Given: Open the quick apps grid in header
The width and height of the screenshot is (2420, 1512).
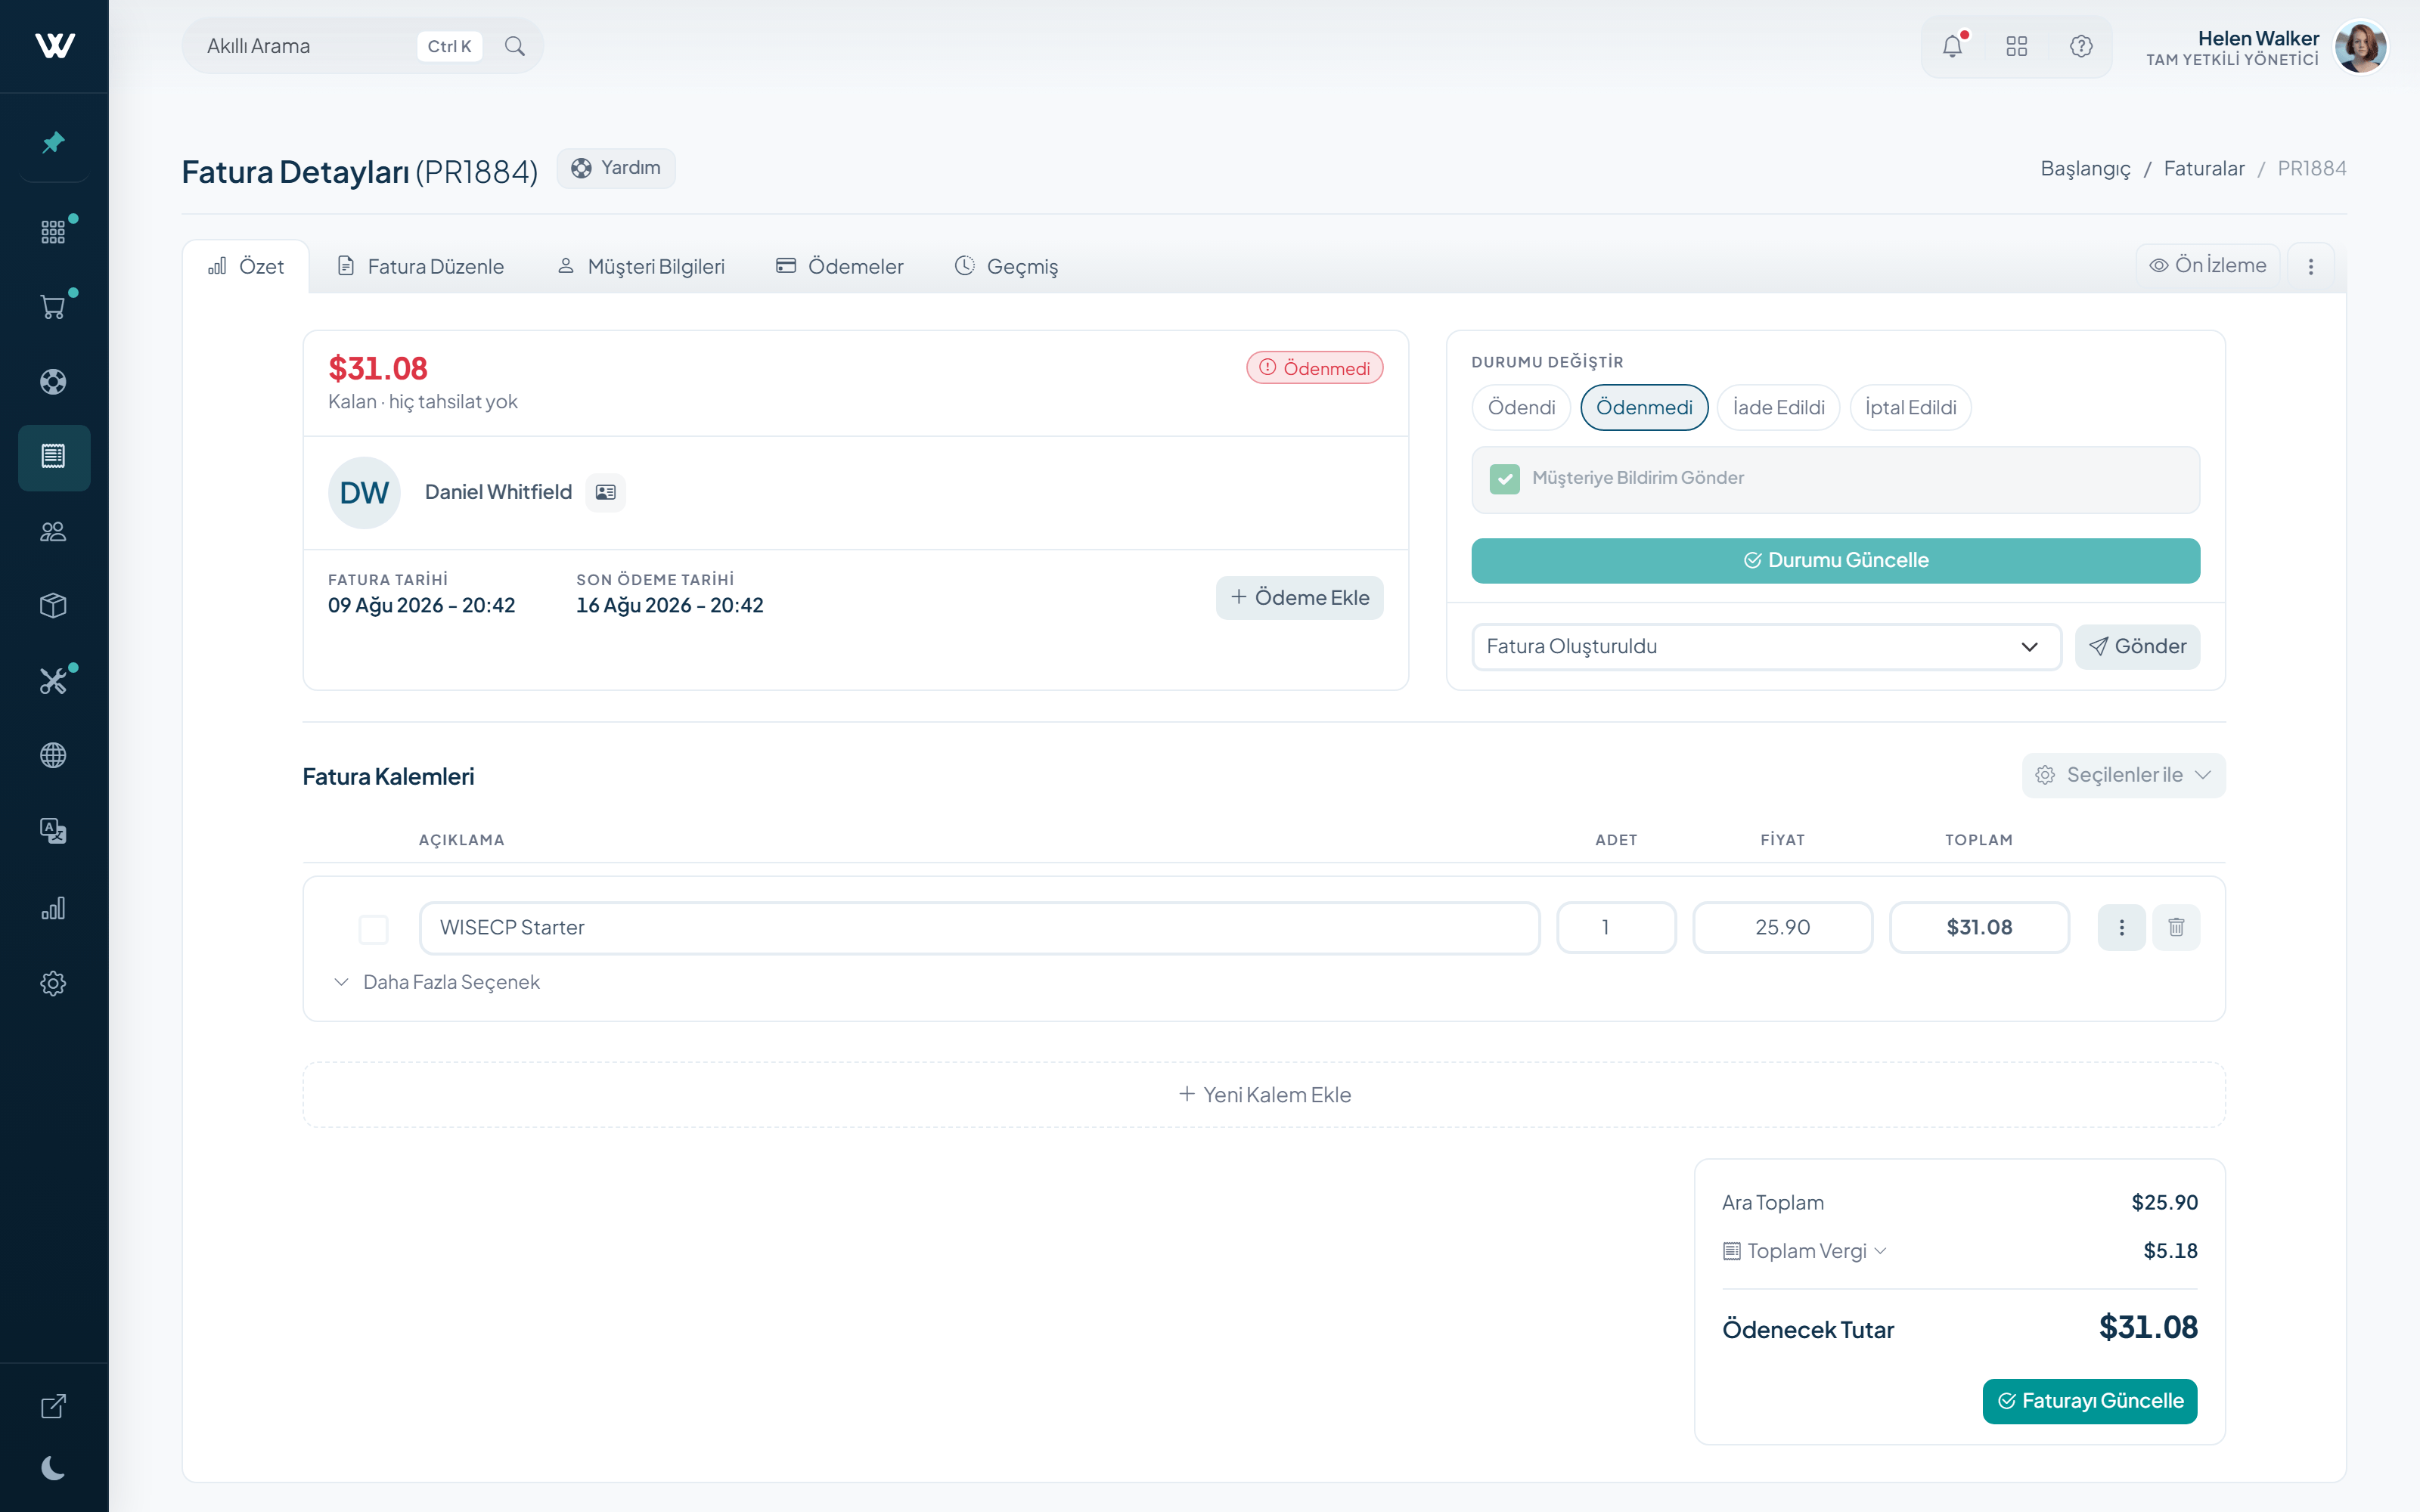Looking at the screenshot, I should [2017, 46].
